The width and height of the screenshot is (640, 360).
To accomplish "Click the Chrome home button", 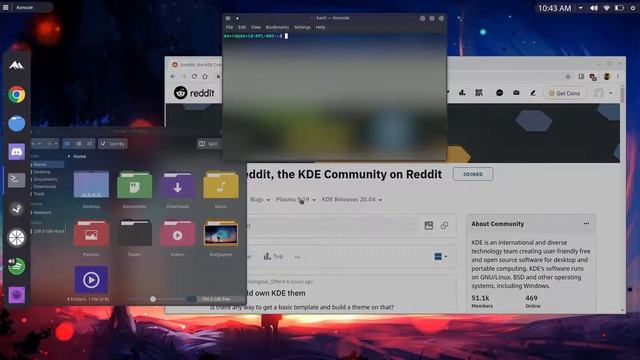I will pos(205,76).
